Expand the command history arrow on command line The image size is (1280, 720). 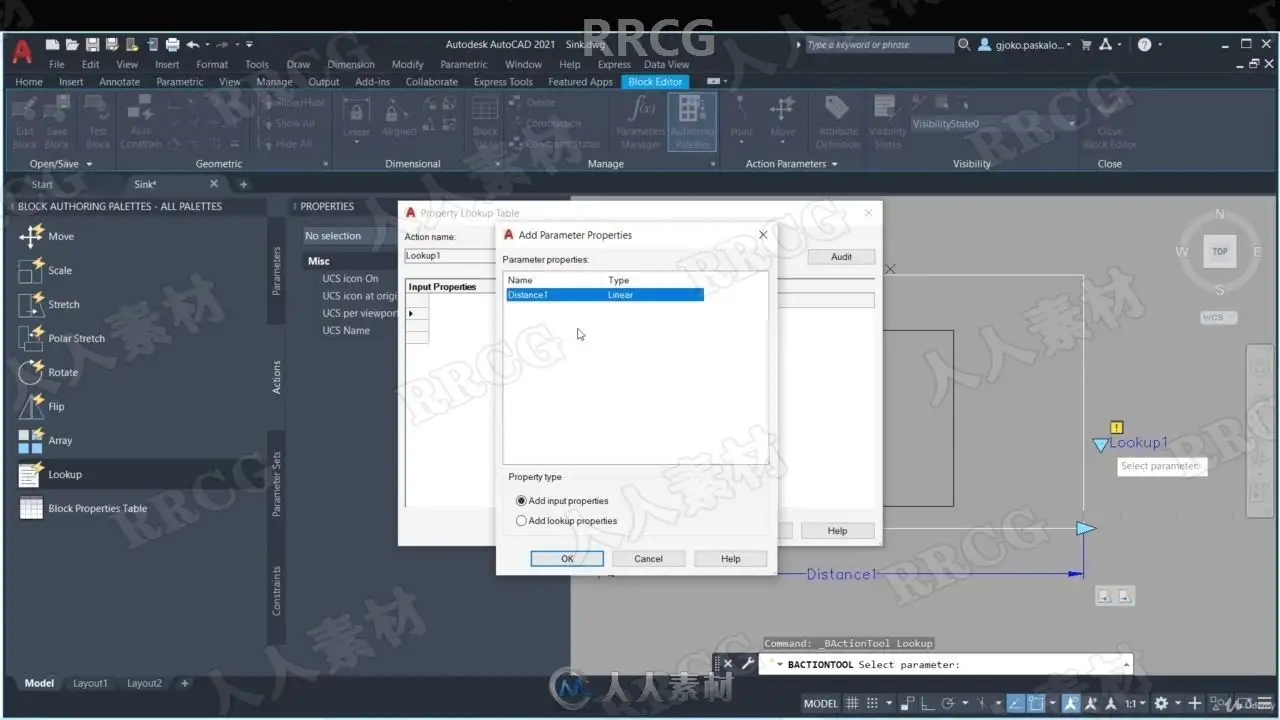1127,664
